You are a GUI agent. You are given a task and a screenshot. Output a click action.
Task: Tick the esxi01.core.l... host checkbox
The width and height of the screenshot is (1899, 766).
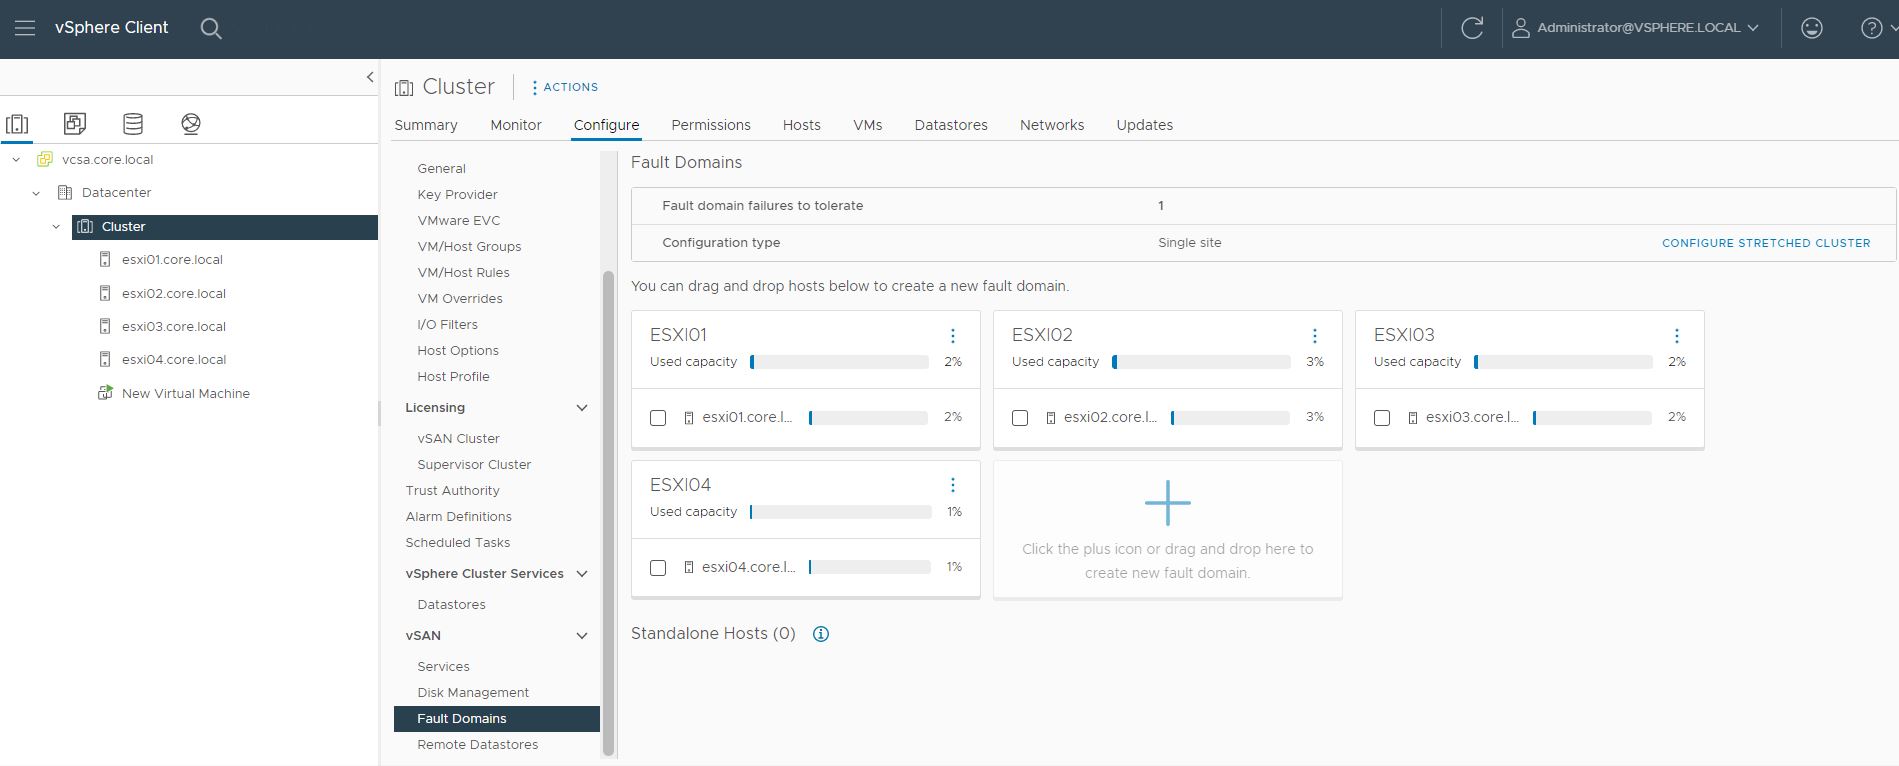click(658, 418)
